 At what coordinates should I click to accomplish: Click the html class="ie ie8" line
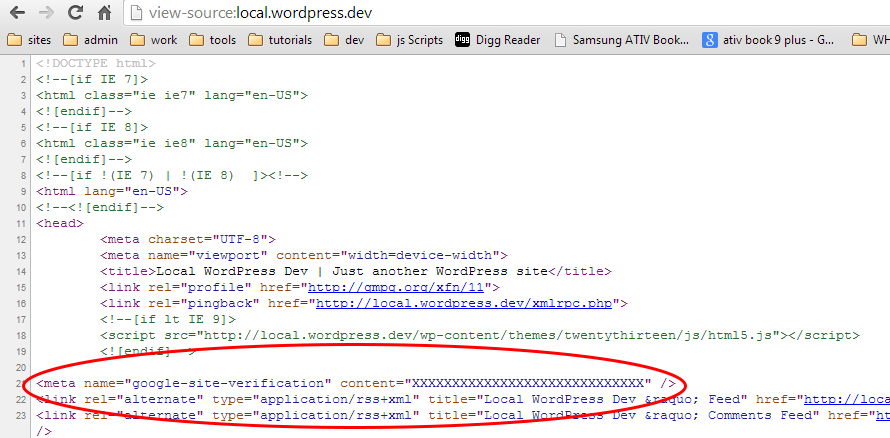172,144
